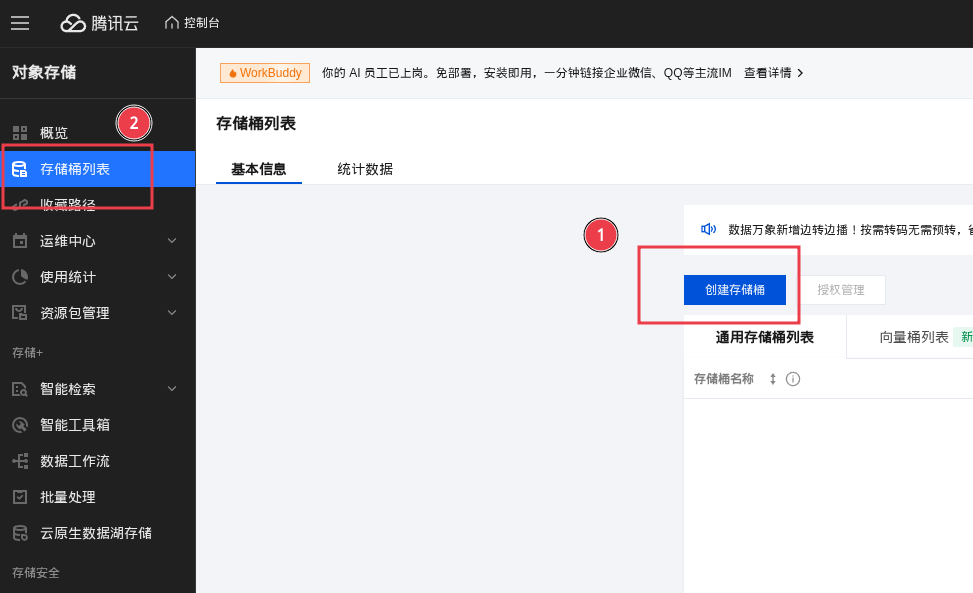Click the WorkBuddy flame icon
The width and height of the screenshot is (973, 593).
coord(233,73)
